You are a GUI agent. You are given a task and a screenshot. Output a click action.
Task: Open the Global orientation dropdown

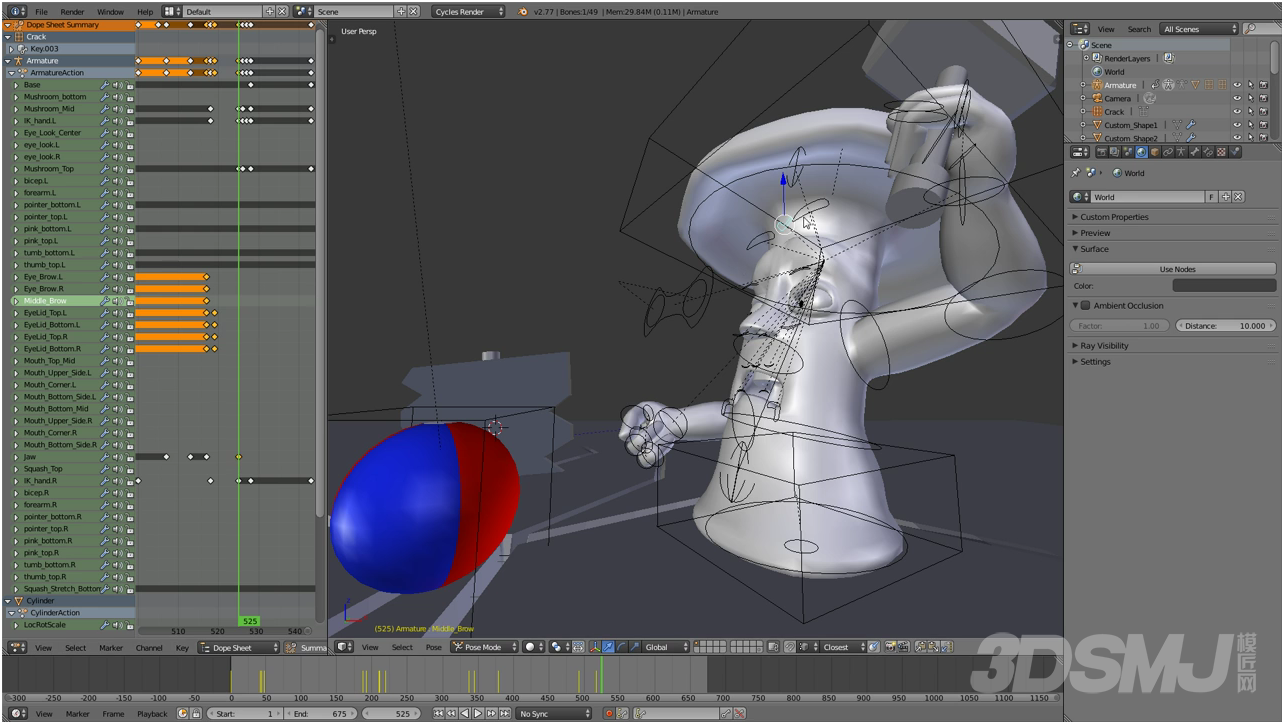point(665,647)
